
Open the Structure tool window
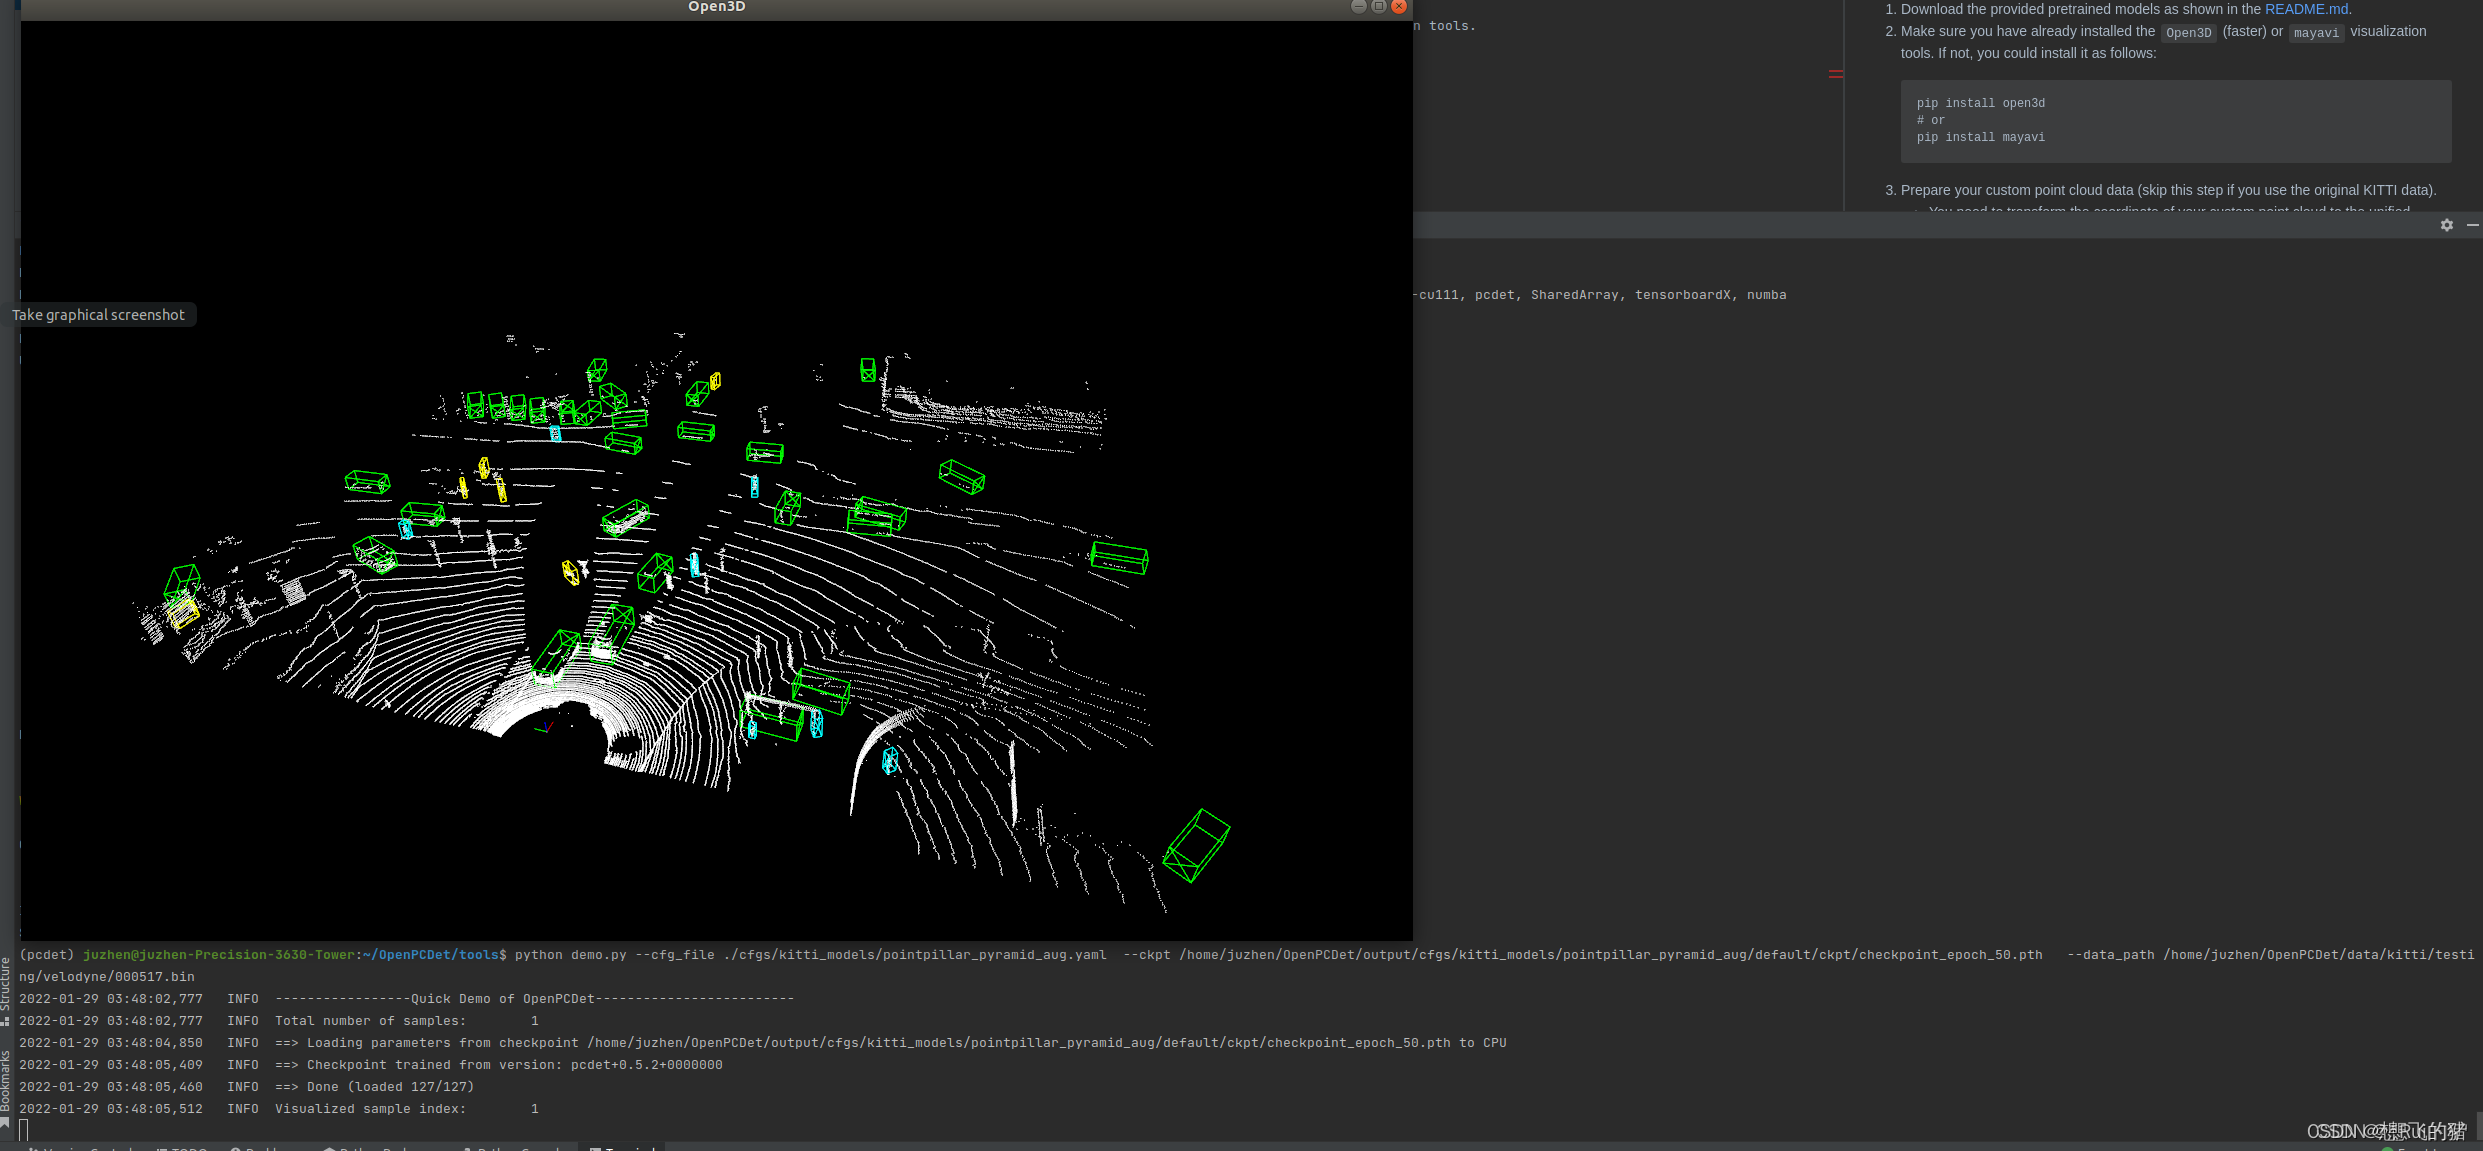(x=6, y=983)
